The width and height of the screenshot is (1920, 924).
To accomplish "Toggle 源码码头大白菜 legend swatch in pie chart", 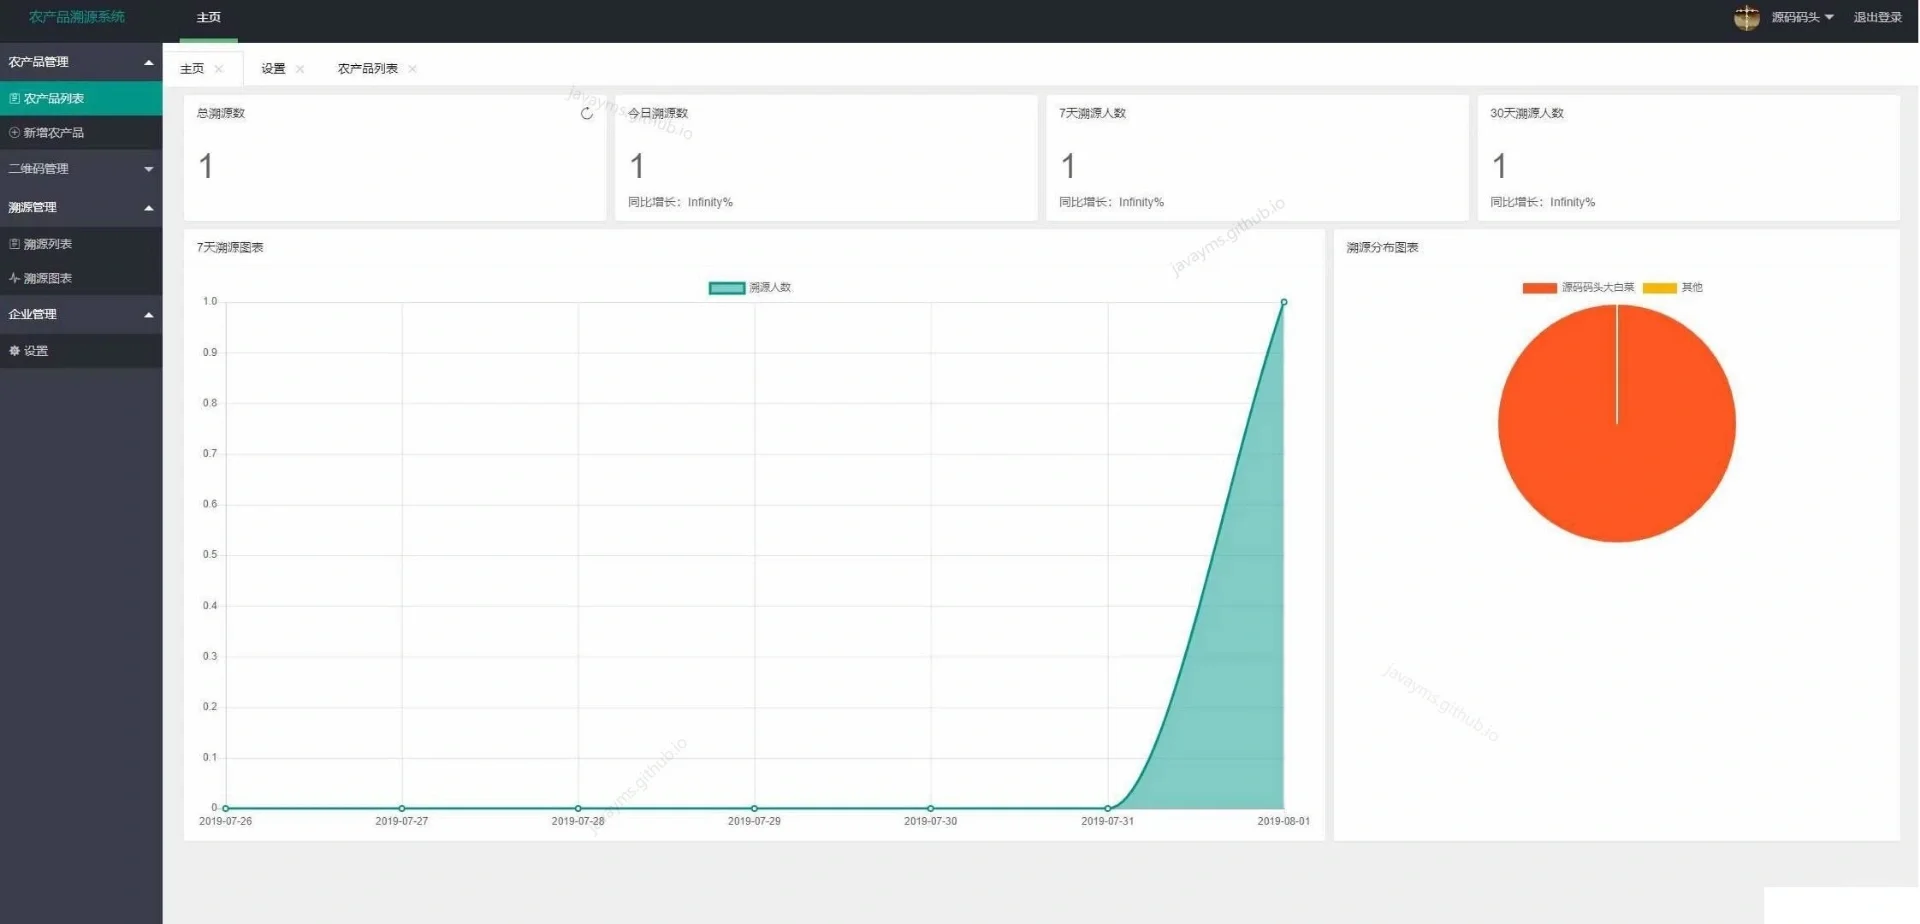I will [1539, 288].
